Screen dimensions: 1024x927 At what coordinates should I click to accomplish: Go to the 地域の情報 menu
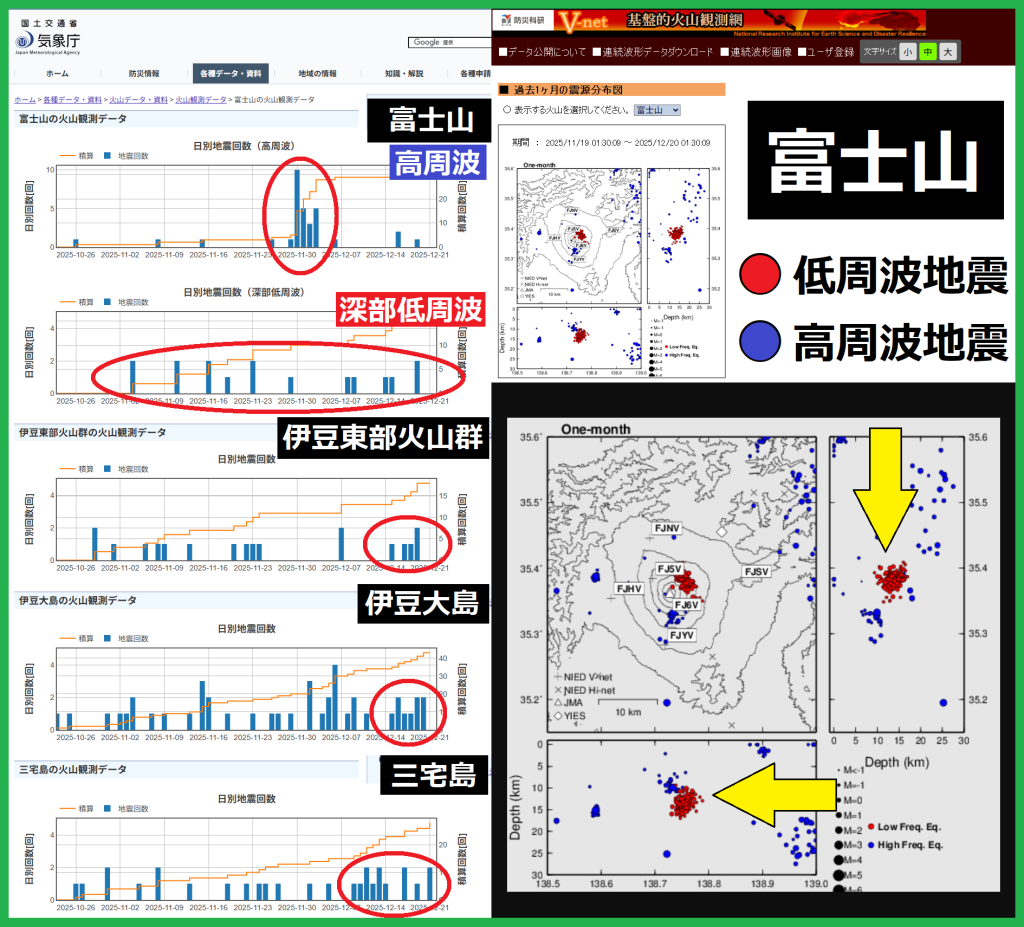pyautogui.click(x=317, y=74)
